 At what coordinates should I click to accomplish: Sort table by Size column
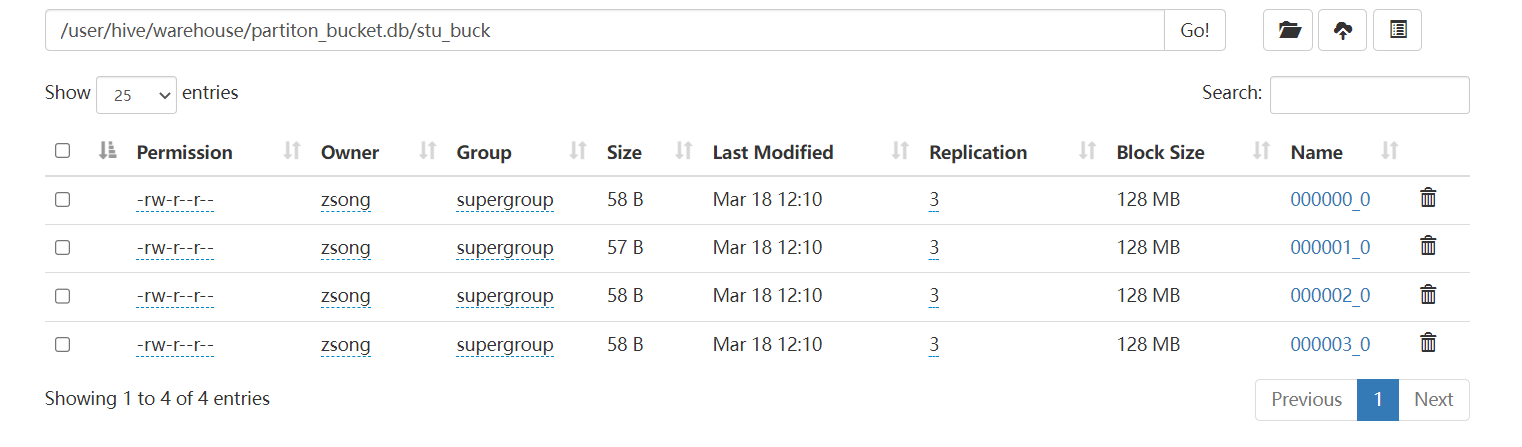(x=624, y=152)
